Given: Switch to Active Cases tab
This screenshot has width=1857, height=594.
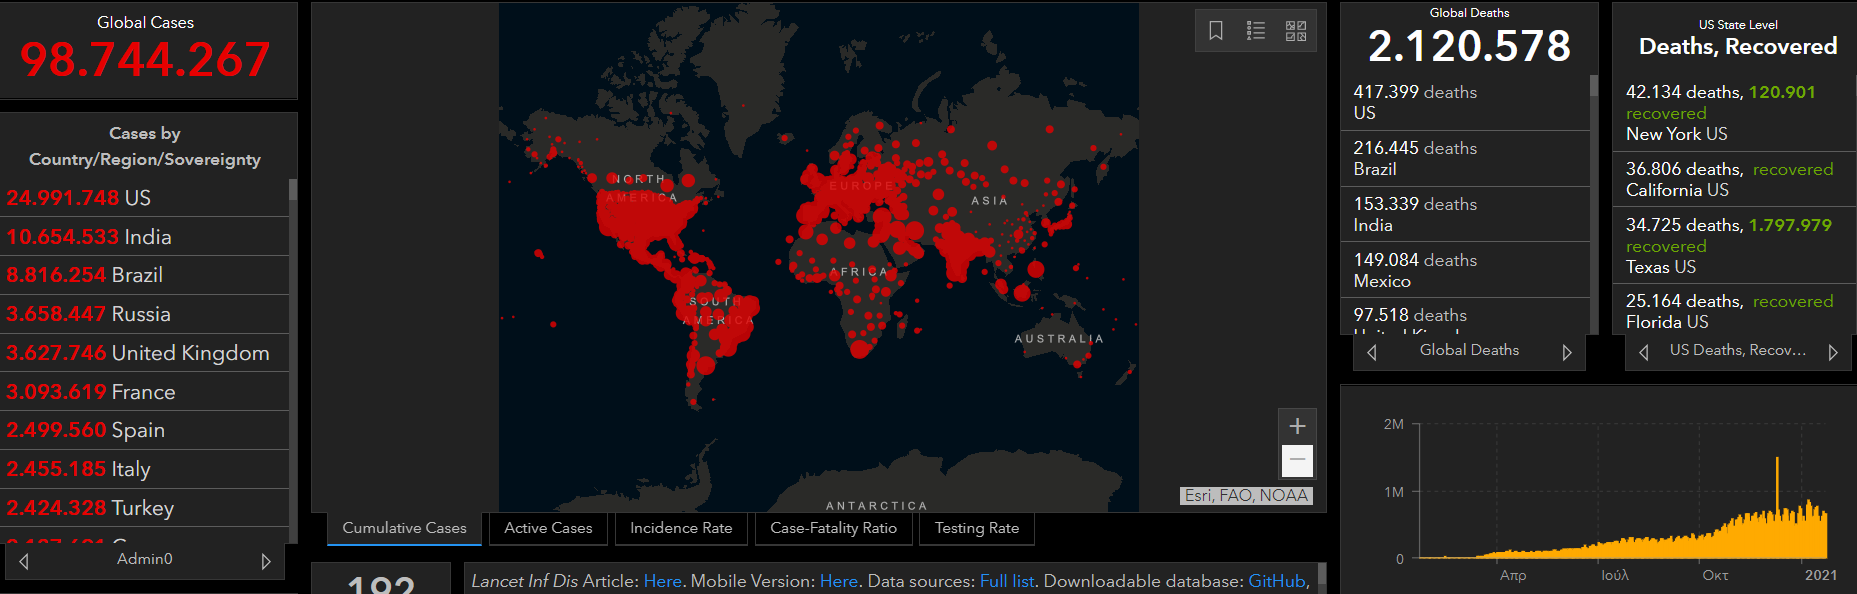Looking at the screenshot, I should (548, 528).
